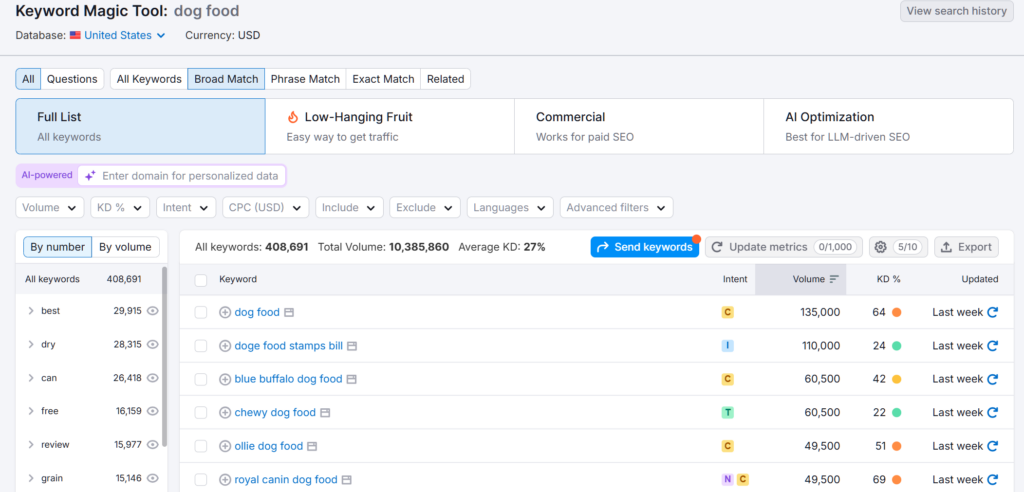
Task: Toggle eye icon for 'dry' group
Action: pos(153,344)
